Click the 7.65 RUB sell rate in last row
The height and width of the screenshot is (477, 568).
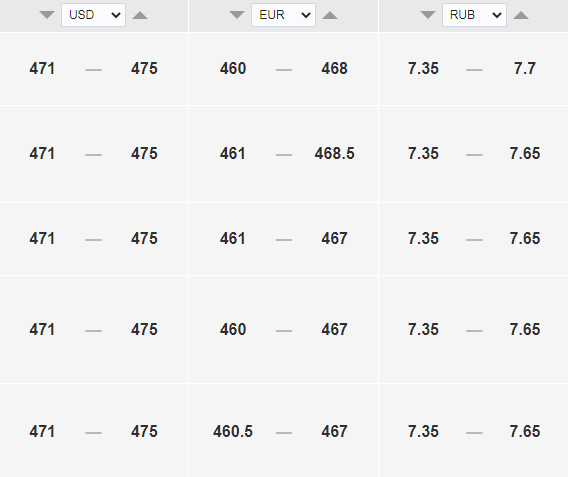pyautogui.click(x=525, y=431)
